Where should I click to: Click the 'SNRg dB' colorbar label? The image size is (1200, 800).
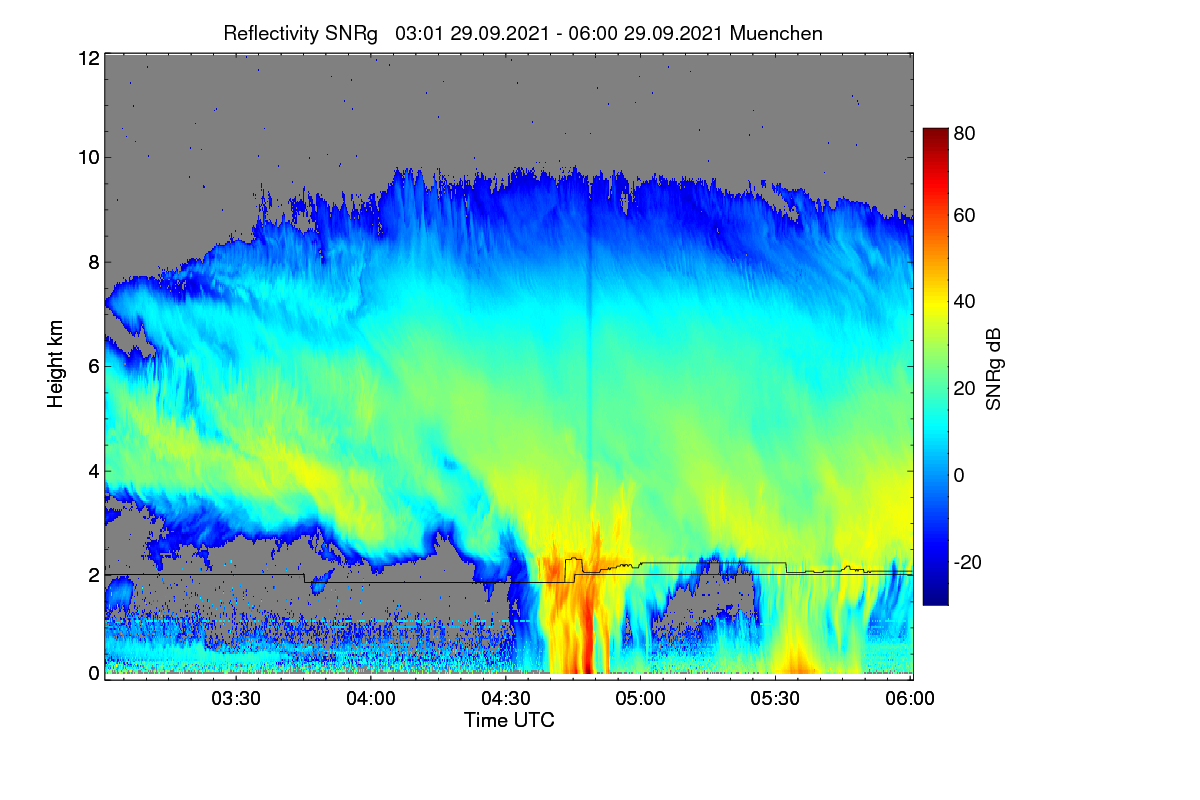[993, 369]
